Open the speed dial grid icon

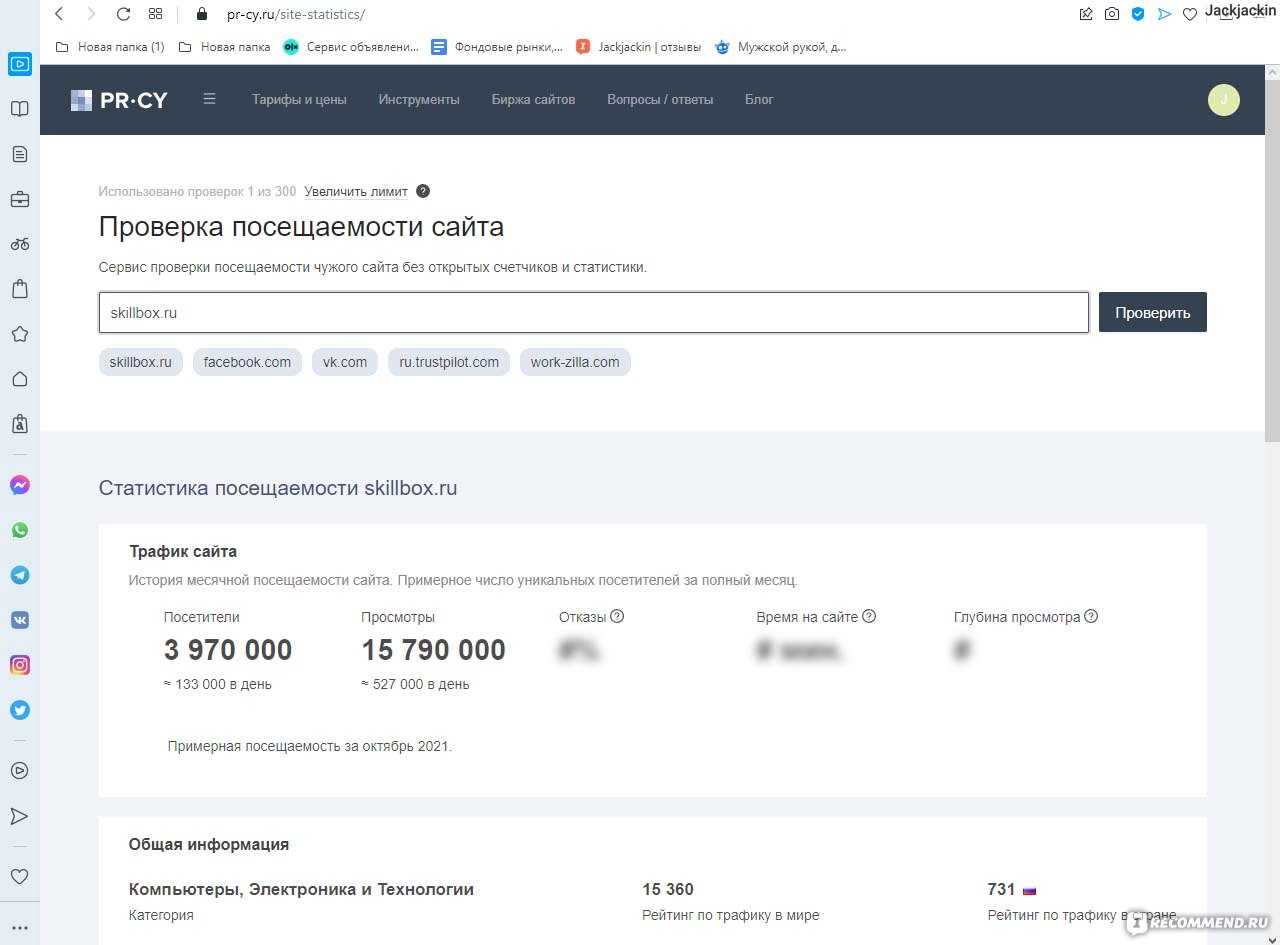tap(155, 14)
